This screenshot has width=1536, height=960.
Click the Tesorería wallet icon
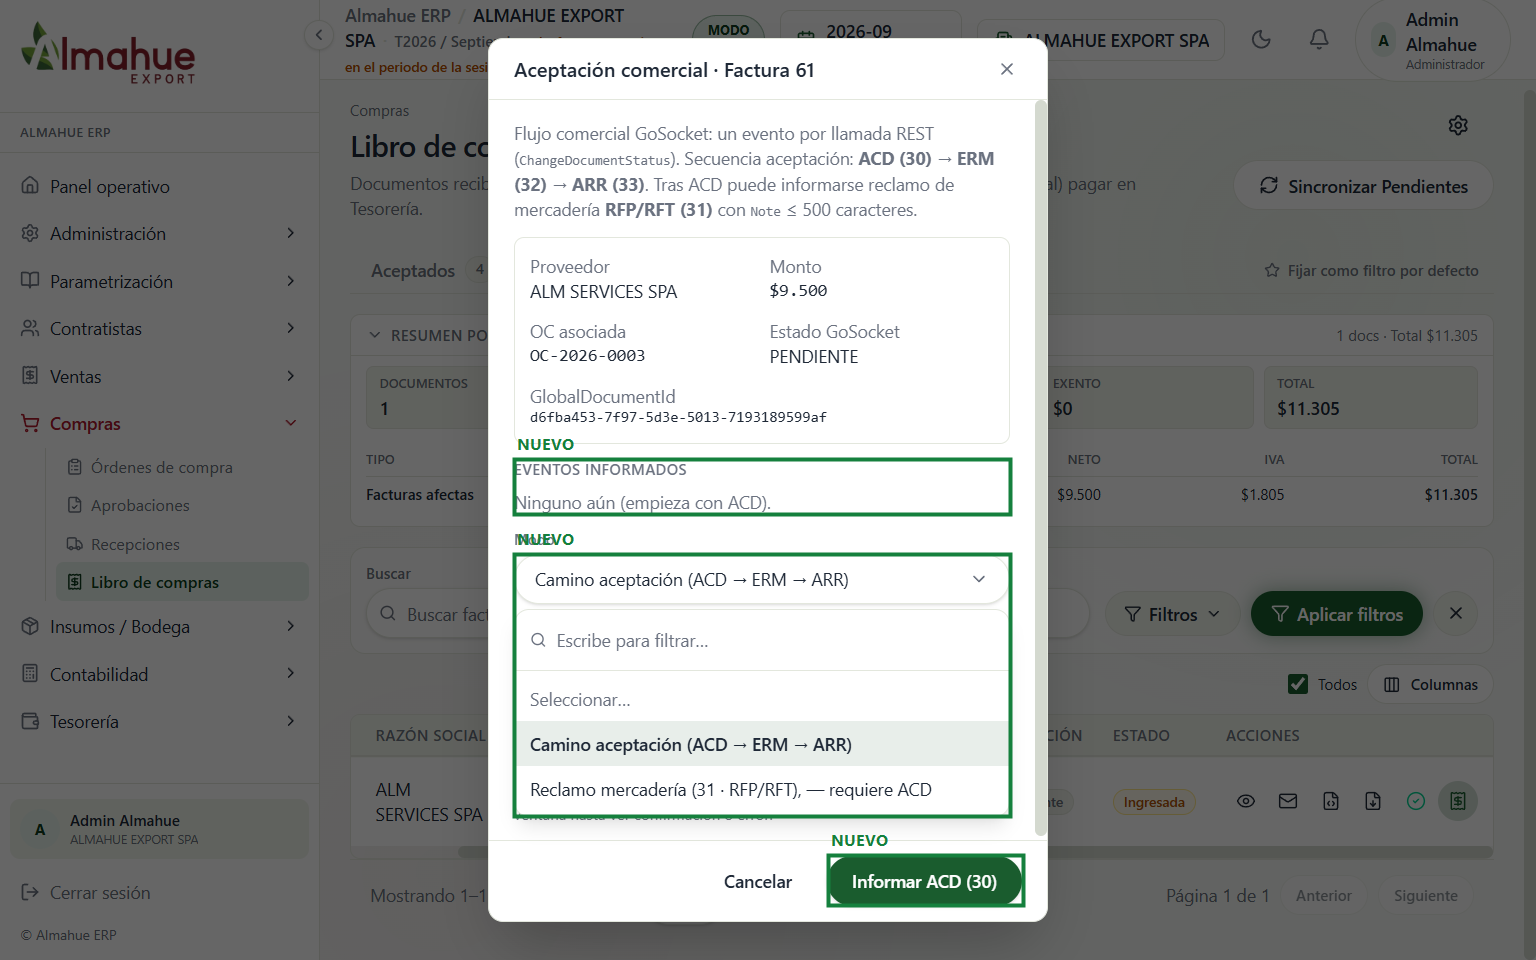point(30,721)
